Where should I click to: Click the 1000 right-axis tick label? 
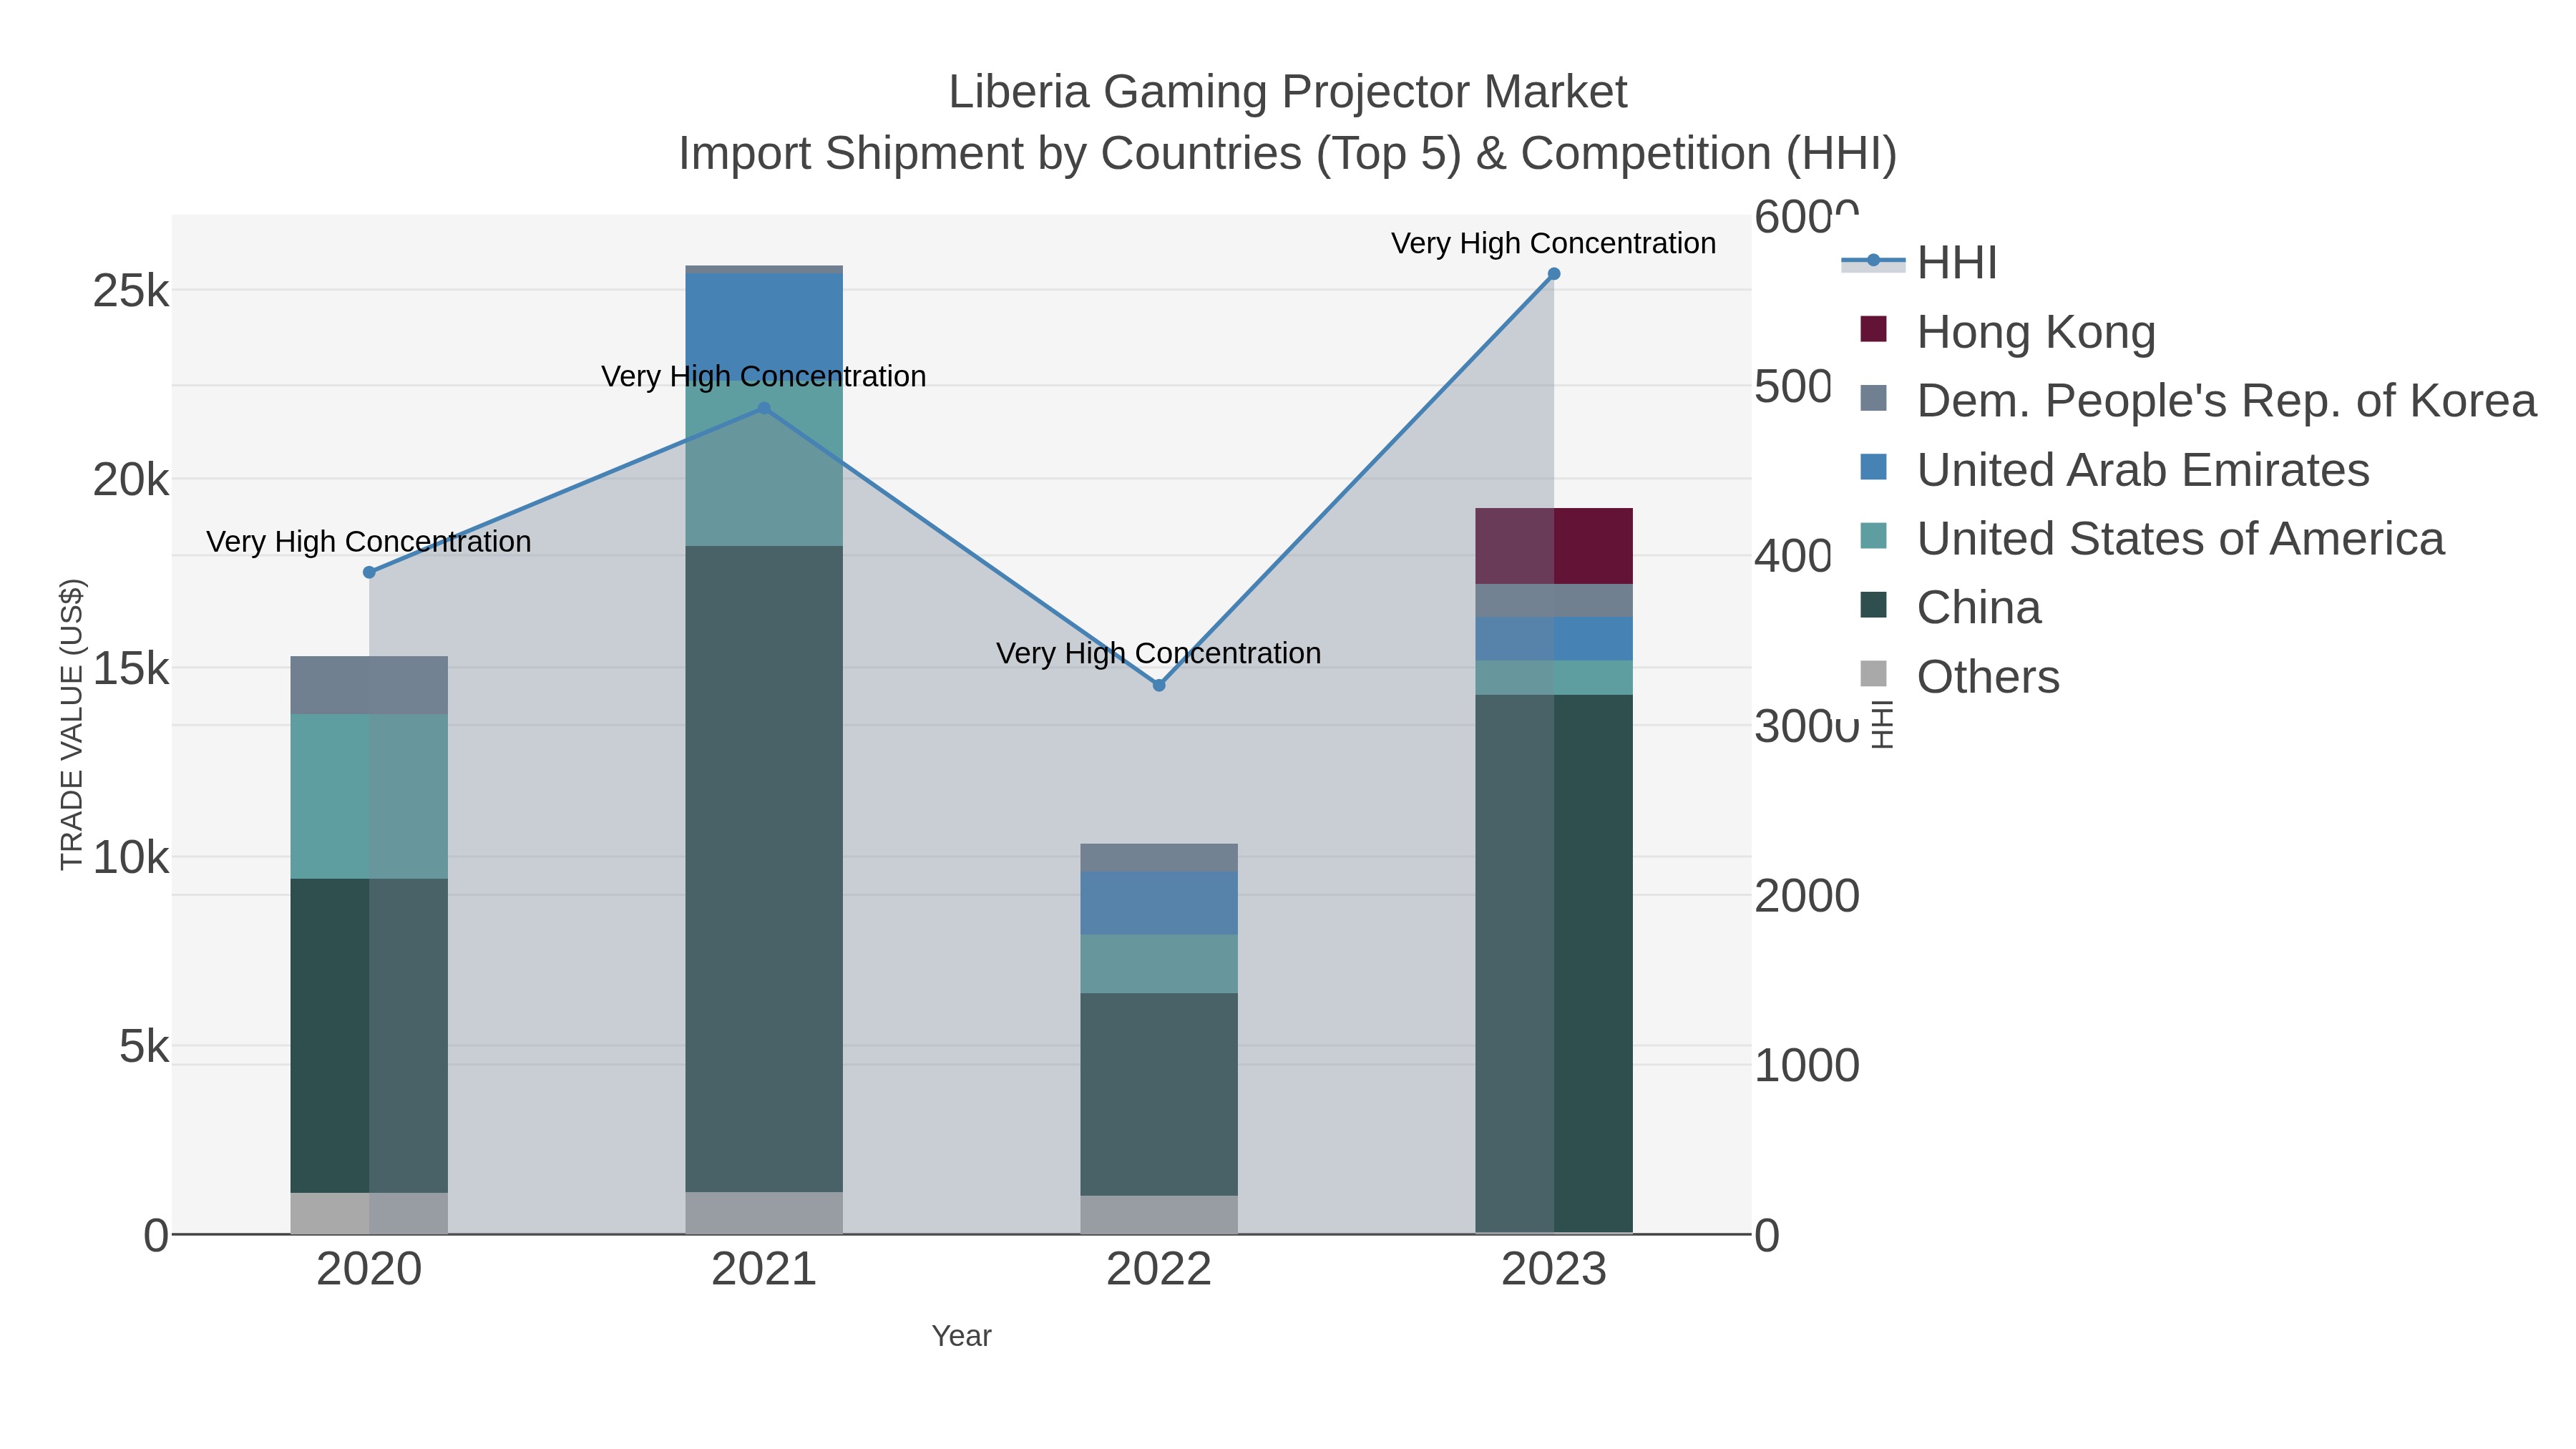coord(1807,1066)
